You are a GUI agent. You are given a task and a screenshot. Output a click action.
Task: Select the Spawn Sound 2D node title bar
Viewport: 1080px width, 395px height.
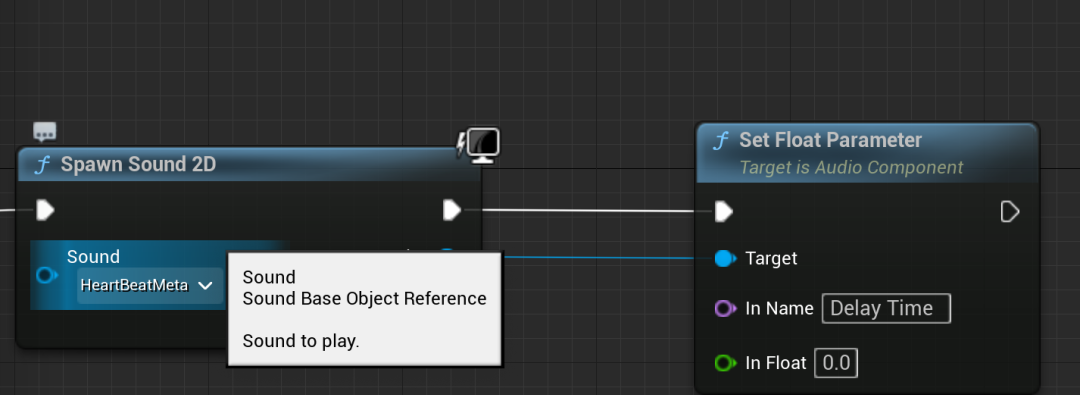248,165
